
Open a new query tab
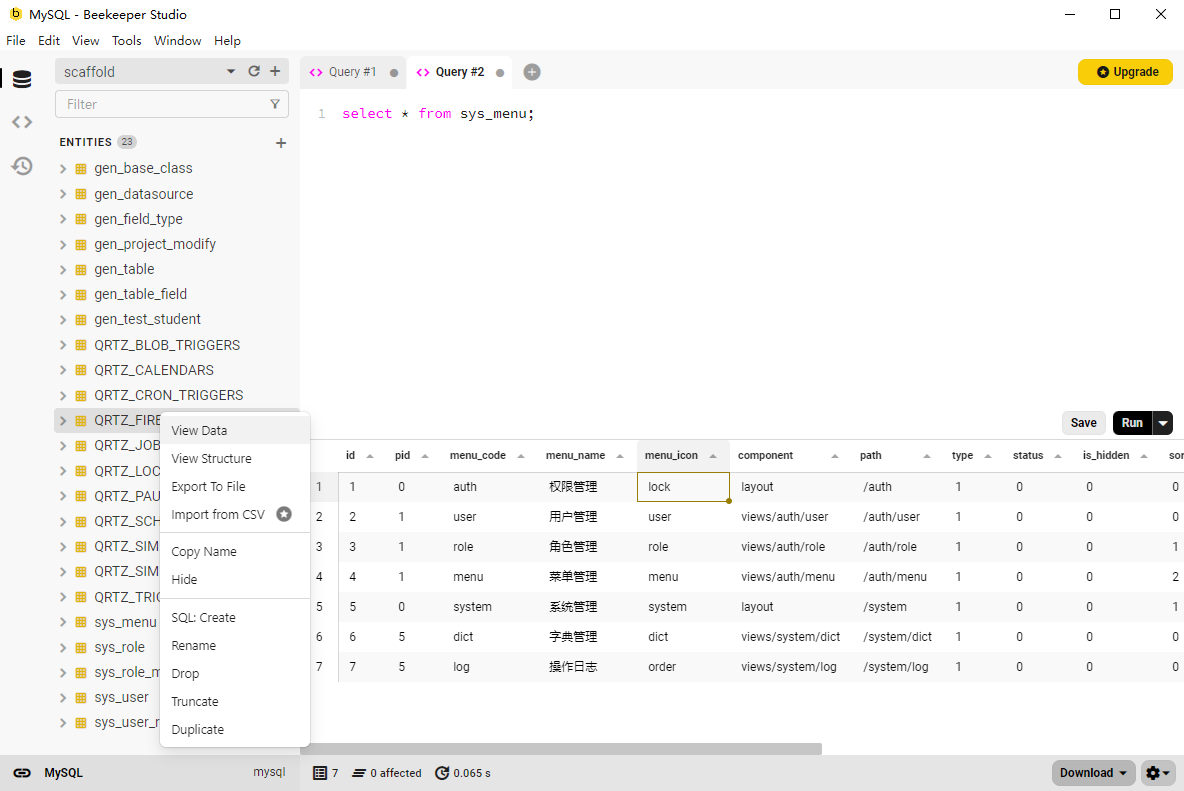[532, 72]
